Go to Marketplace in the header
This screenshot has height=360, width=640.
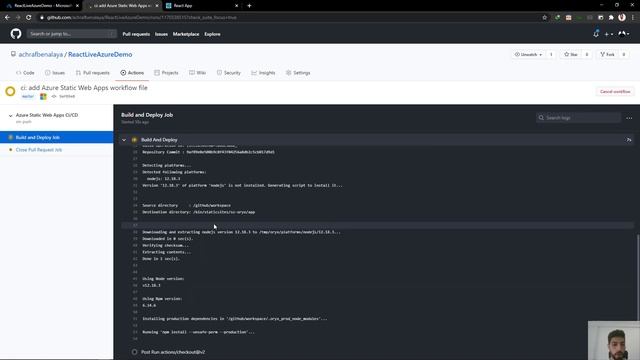pos(186,34)
